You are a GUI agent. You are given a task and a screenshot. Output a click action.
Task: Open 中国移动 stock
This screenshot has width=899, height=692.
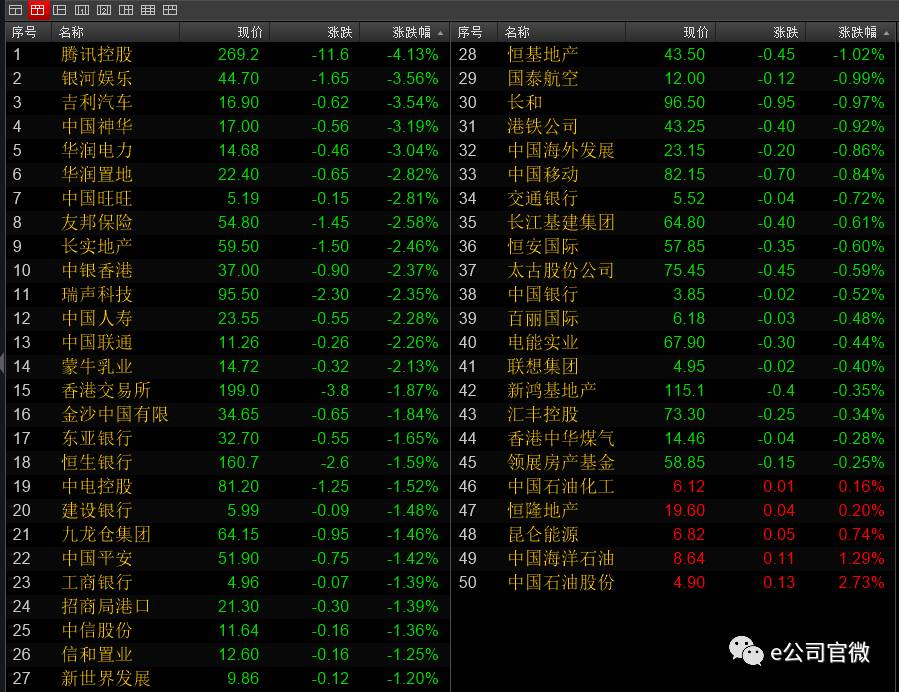click(543, 174)
